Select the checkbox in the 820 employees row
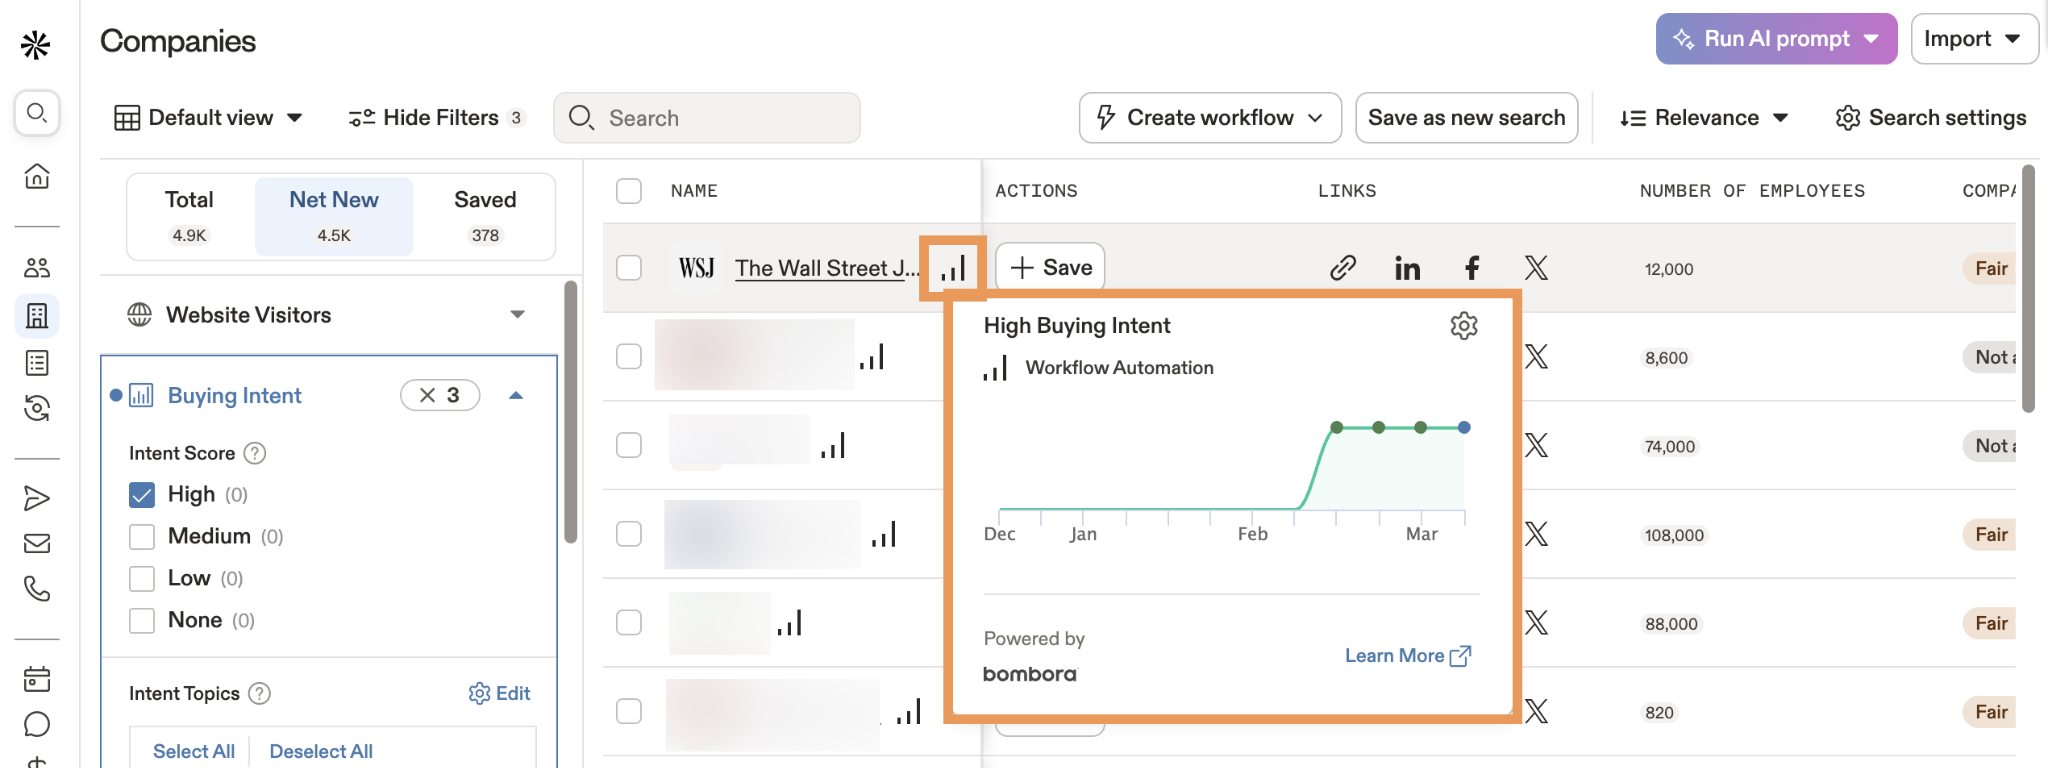2048x768 pixels. (629, 711)
